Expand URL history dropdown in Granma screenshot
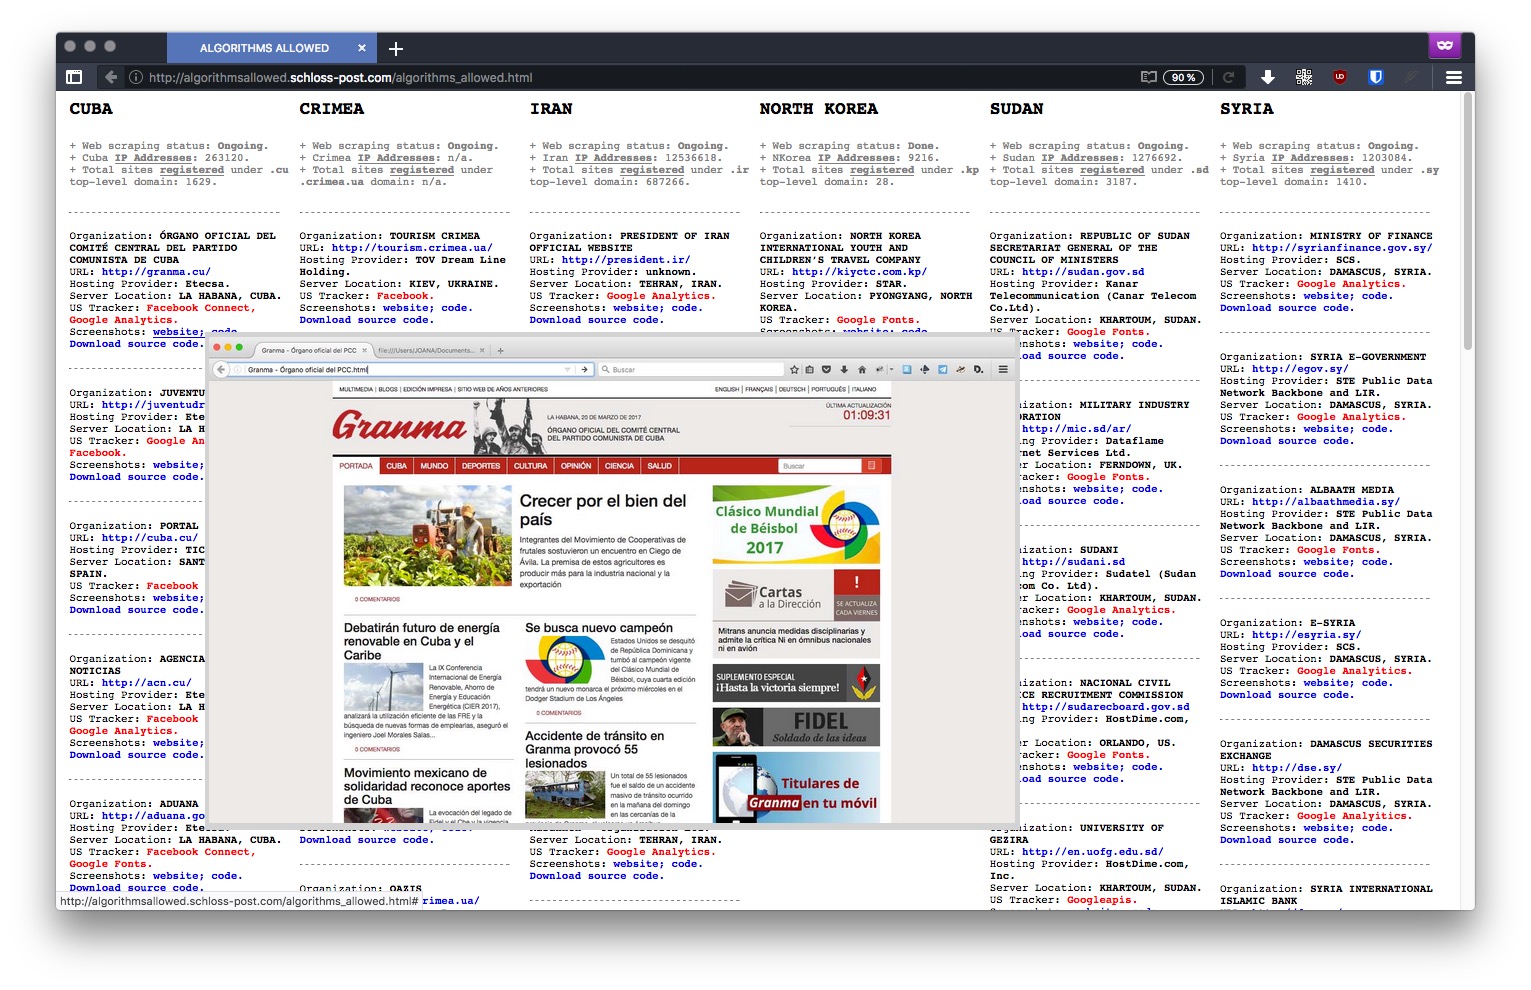Screen dimensions: 1531x990 point(568,369)
